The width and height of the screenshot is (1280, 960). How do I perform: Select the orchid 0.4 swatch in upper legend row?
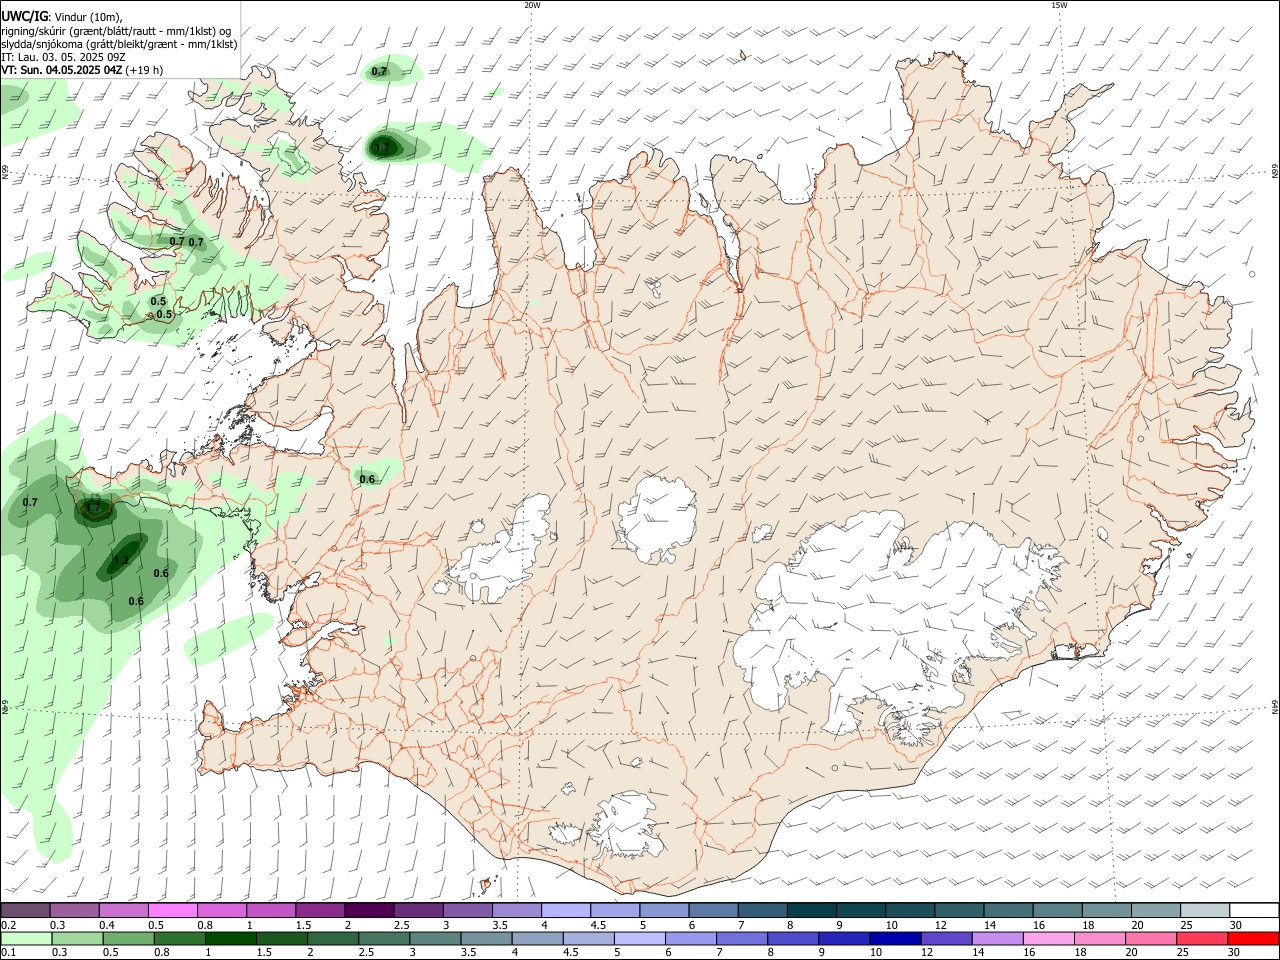124,910
